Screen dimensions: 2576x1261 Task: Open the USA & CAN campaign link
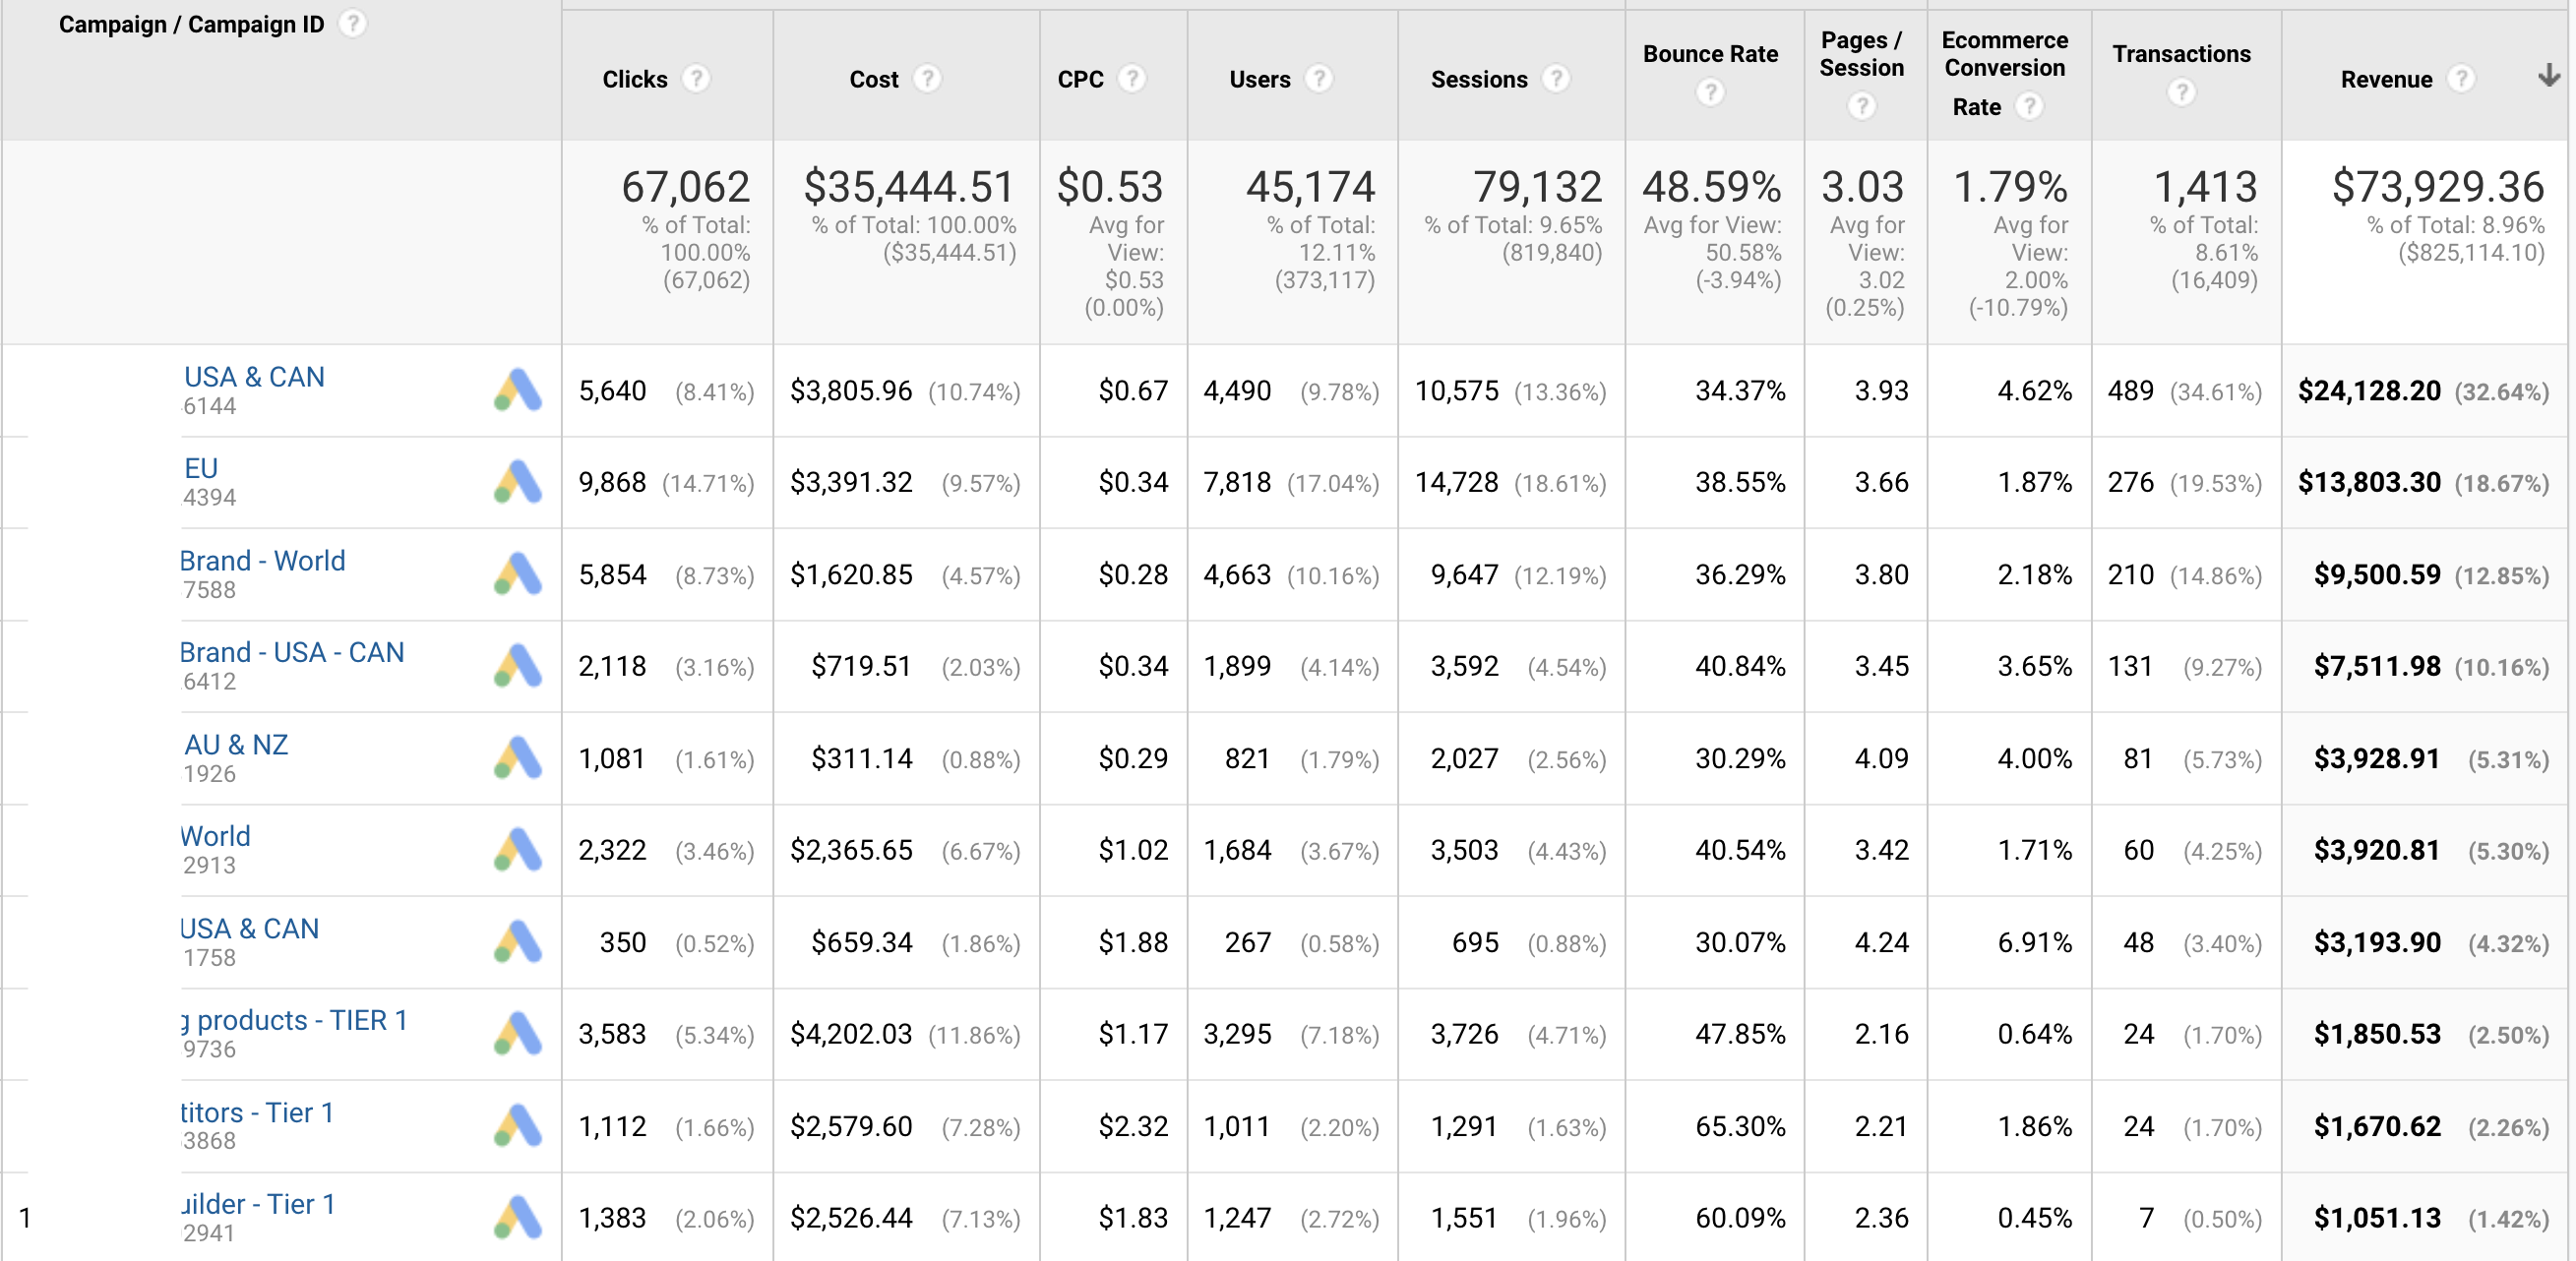tap(253, 377)
